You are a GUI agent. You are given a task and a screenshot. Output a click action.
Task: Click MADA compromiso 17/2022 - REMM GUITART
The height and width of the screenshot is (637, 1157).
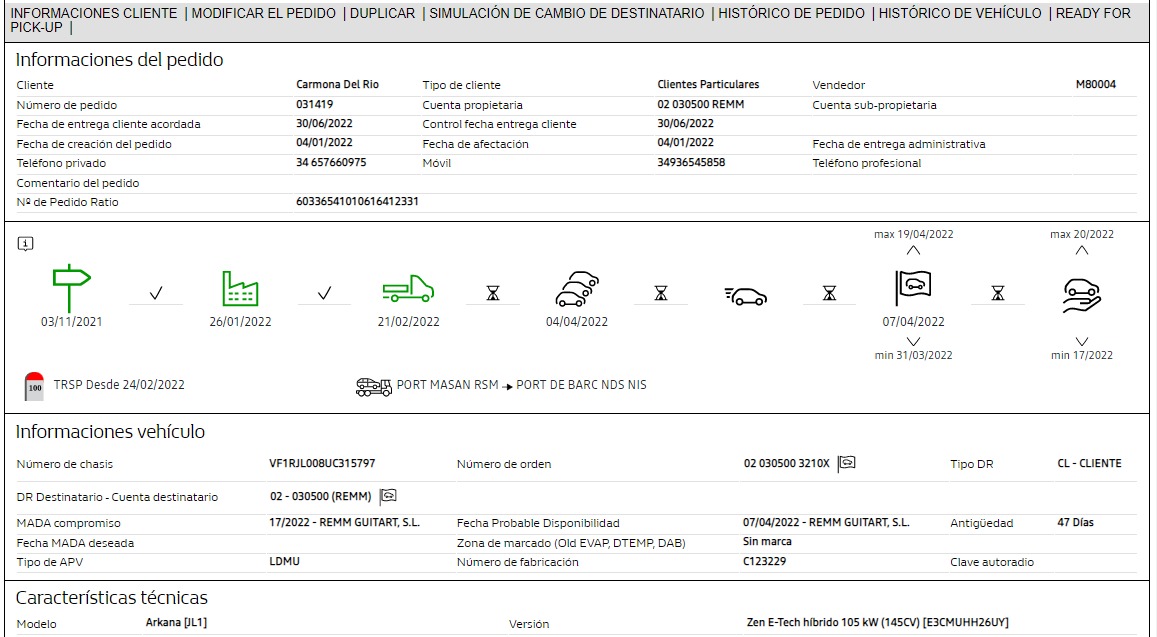point(345,522)
